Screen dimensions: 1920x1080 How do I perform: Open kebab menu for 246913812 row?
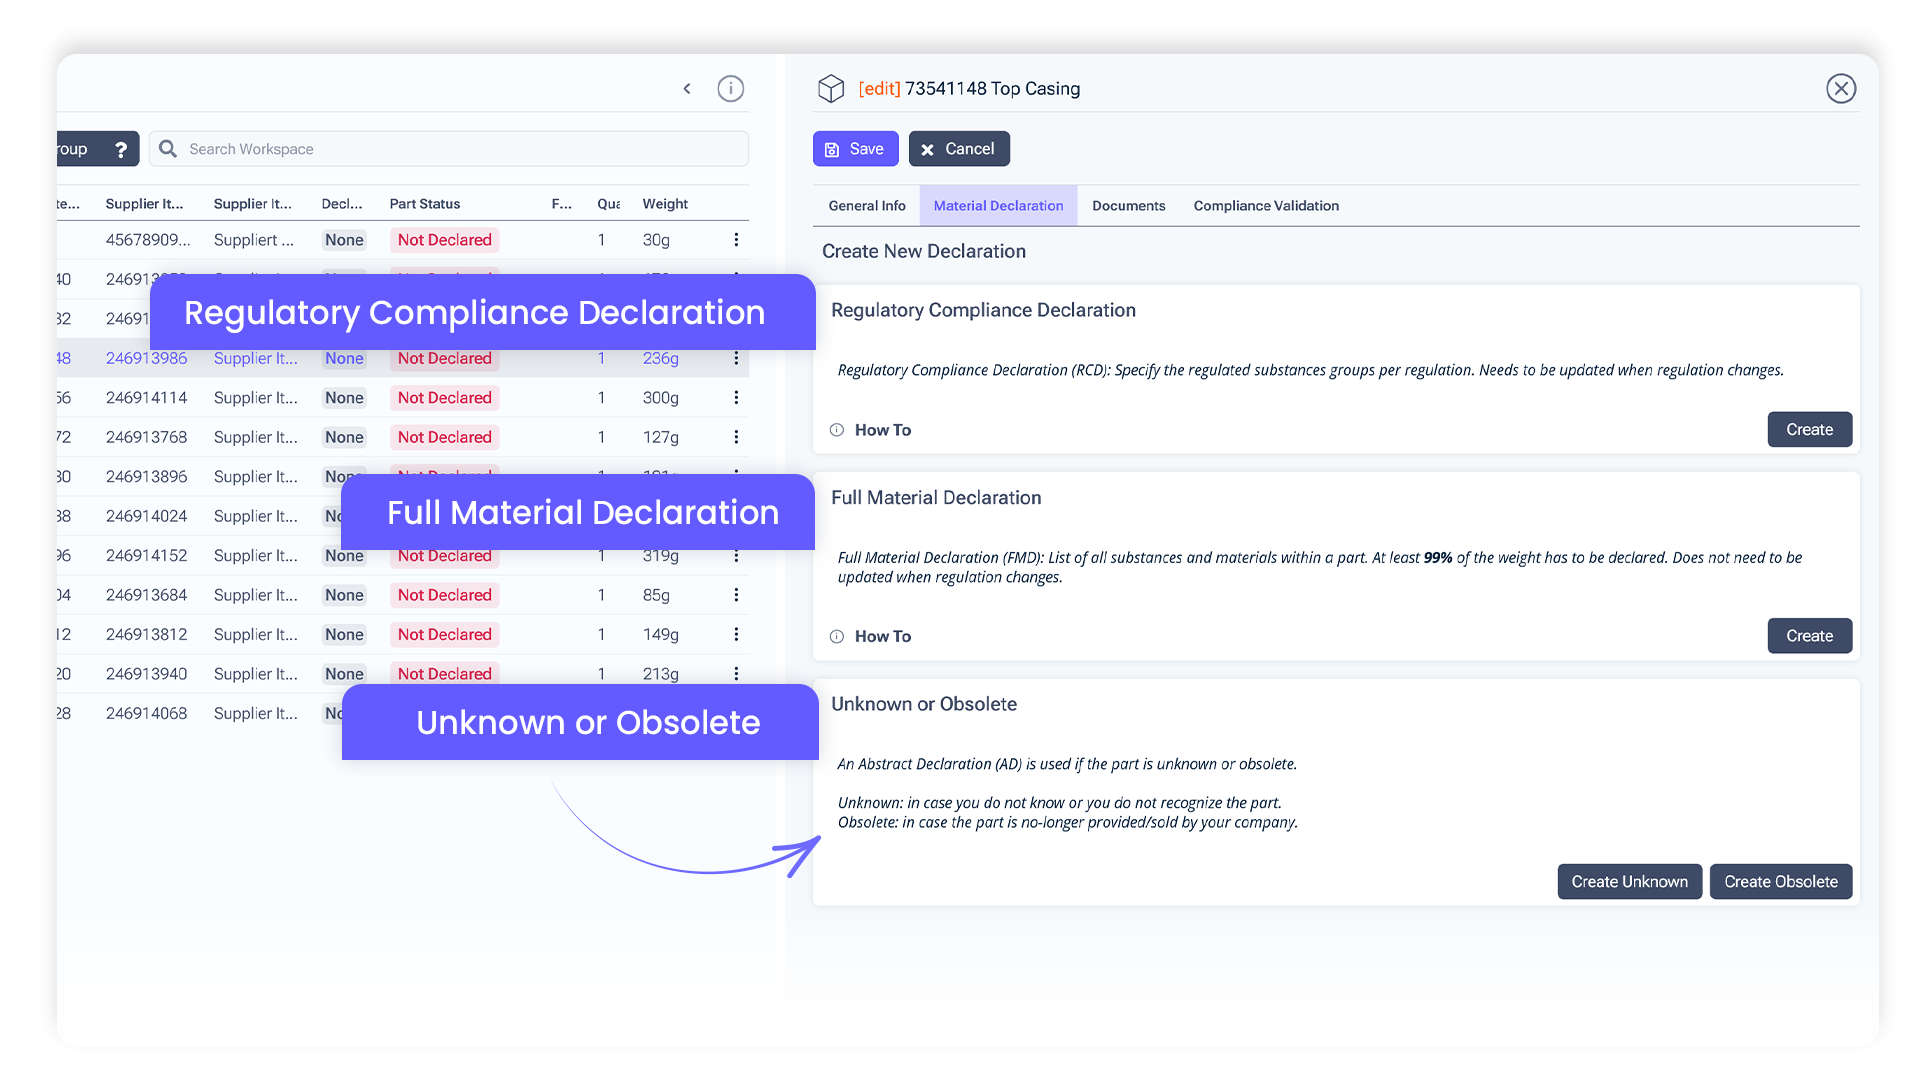(x=736, y=634)
